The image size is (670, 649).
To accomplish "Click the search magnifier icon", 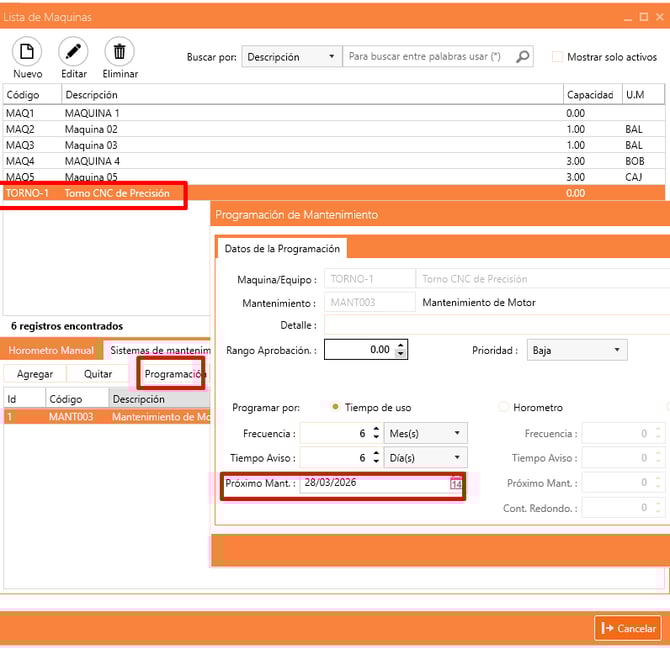I will (523, 57).
